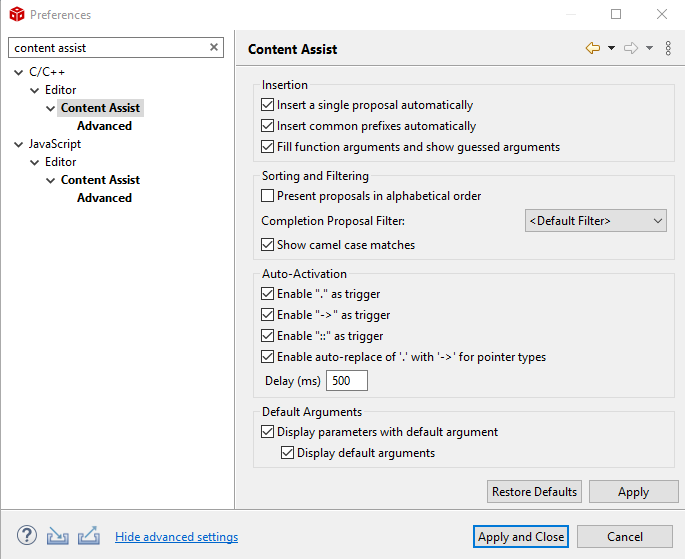Screen dimensions: 685x559
Task: Open the three-dot view menu icon
Action: point(669,48)
